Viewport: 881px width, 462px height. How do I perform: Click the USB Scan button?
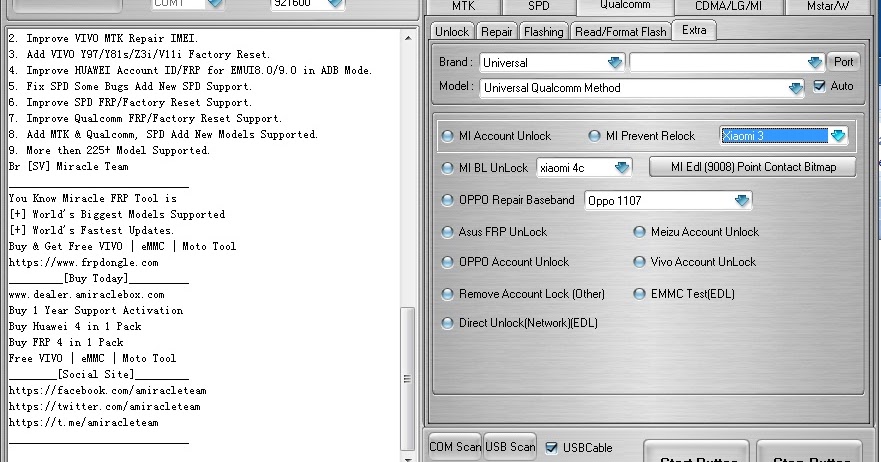510,447
